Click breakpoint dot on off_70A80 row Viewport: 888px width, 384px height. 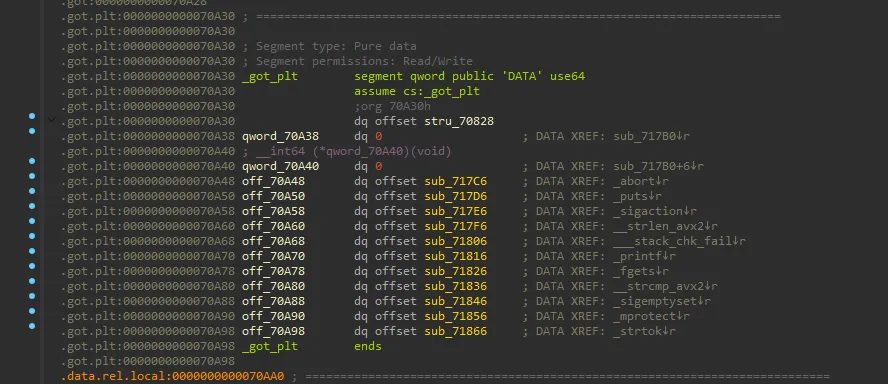pos(32,281)
